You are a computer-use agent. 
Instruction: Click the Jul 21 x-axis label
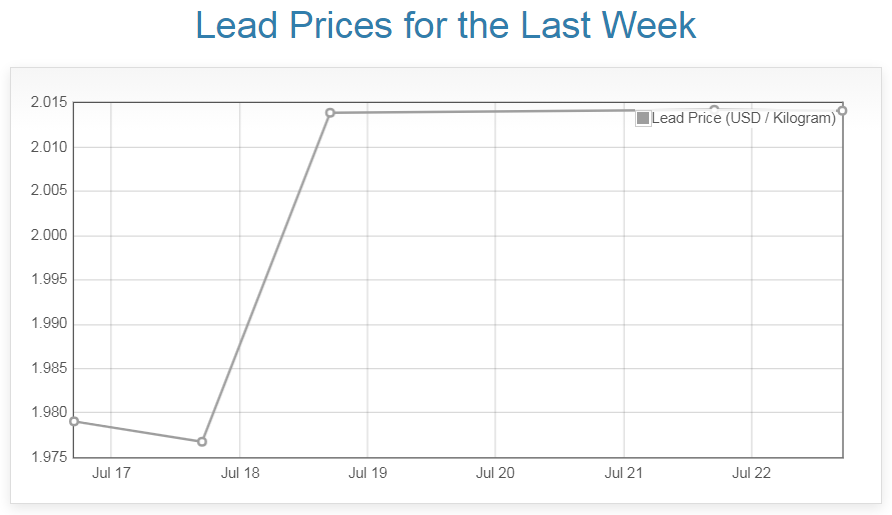[x=623, y=473]
